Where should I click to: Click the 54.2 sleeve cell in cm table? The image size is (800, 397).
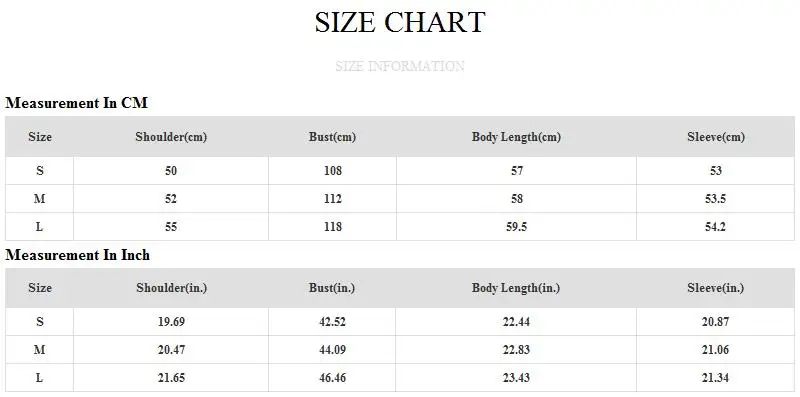(715, 227)
